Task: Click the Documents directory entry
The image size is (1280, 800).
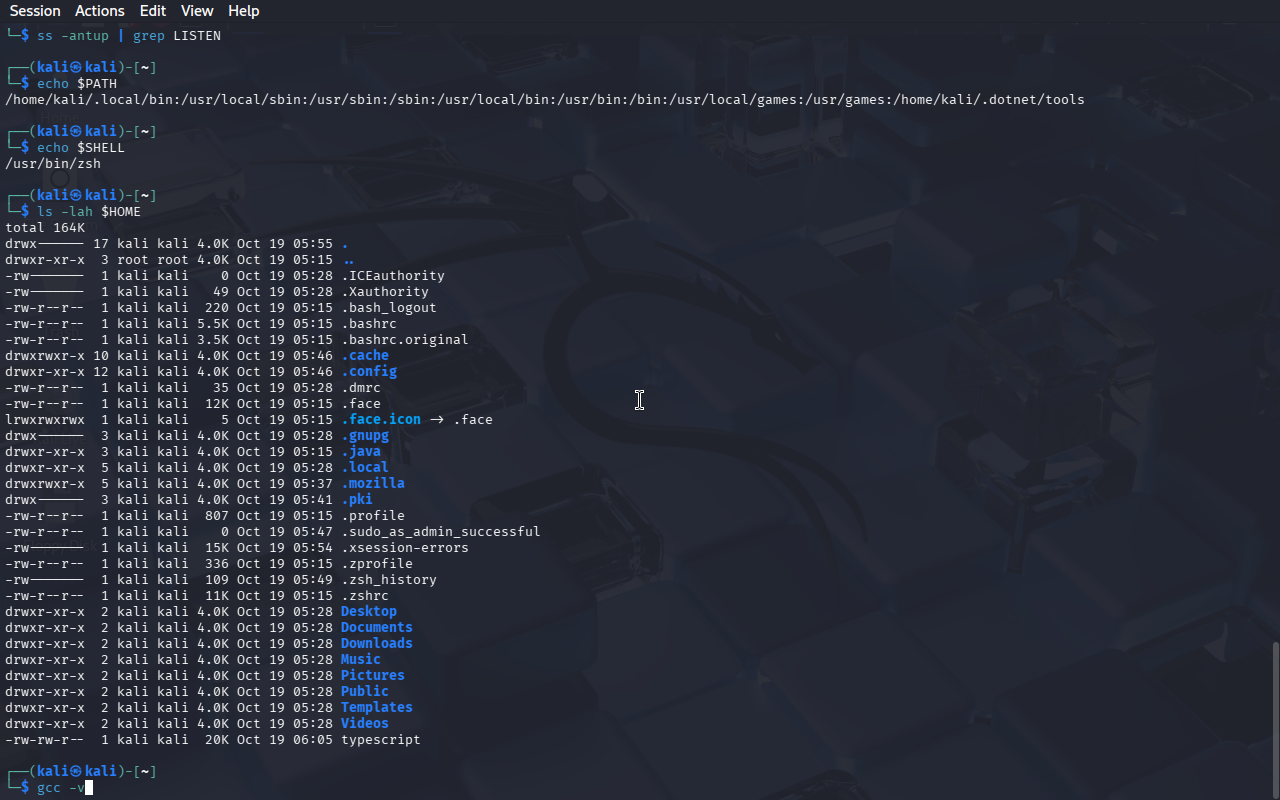Action: click(x=376, y=627)
